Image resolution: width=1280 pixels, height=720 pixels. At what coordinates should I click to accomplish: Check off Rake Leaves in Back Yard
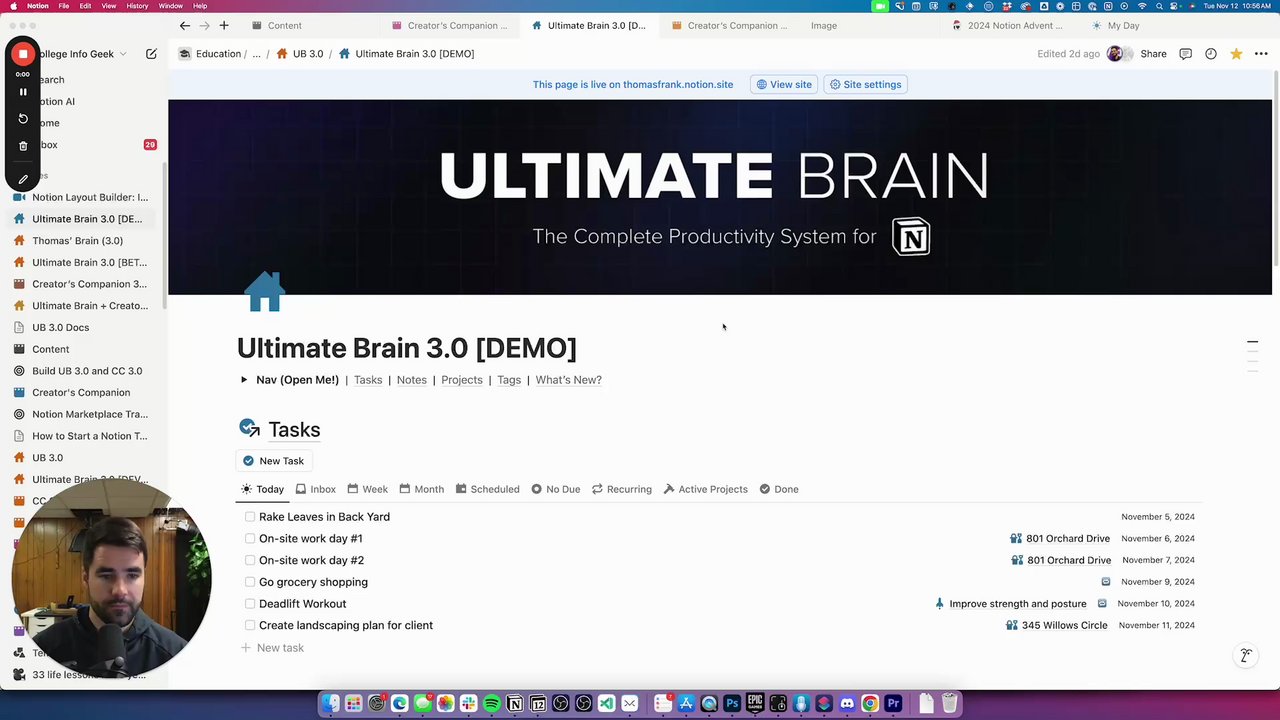click(250, 517)
